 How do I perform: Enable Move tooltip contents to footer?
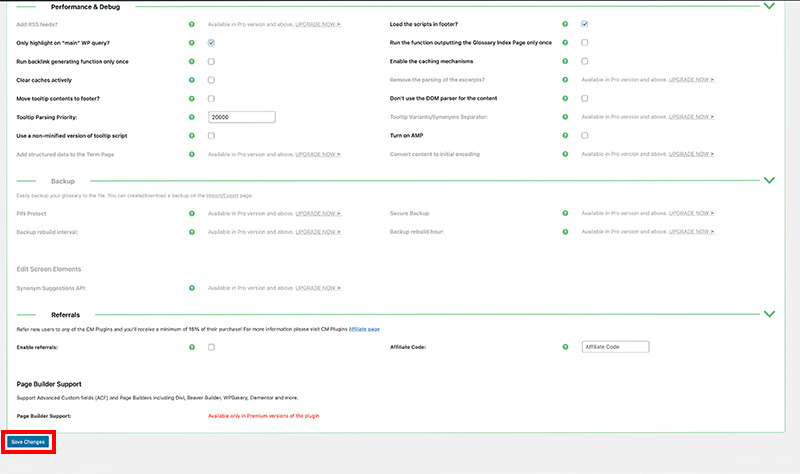click(212, 98)
